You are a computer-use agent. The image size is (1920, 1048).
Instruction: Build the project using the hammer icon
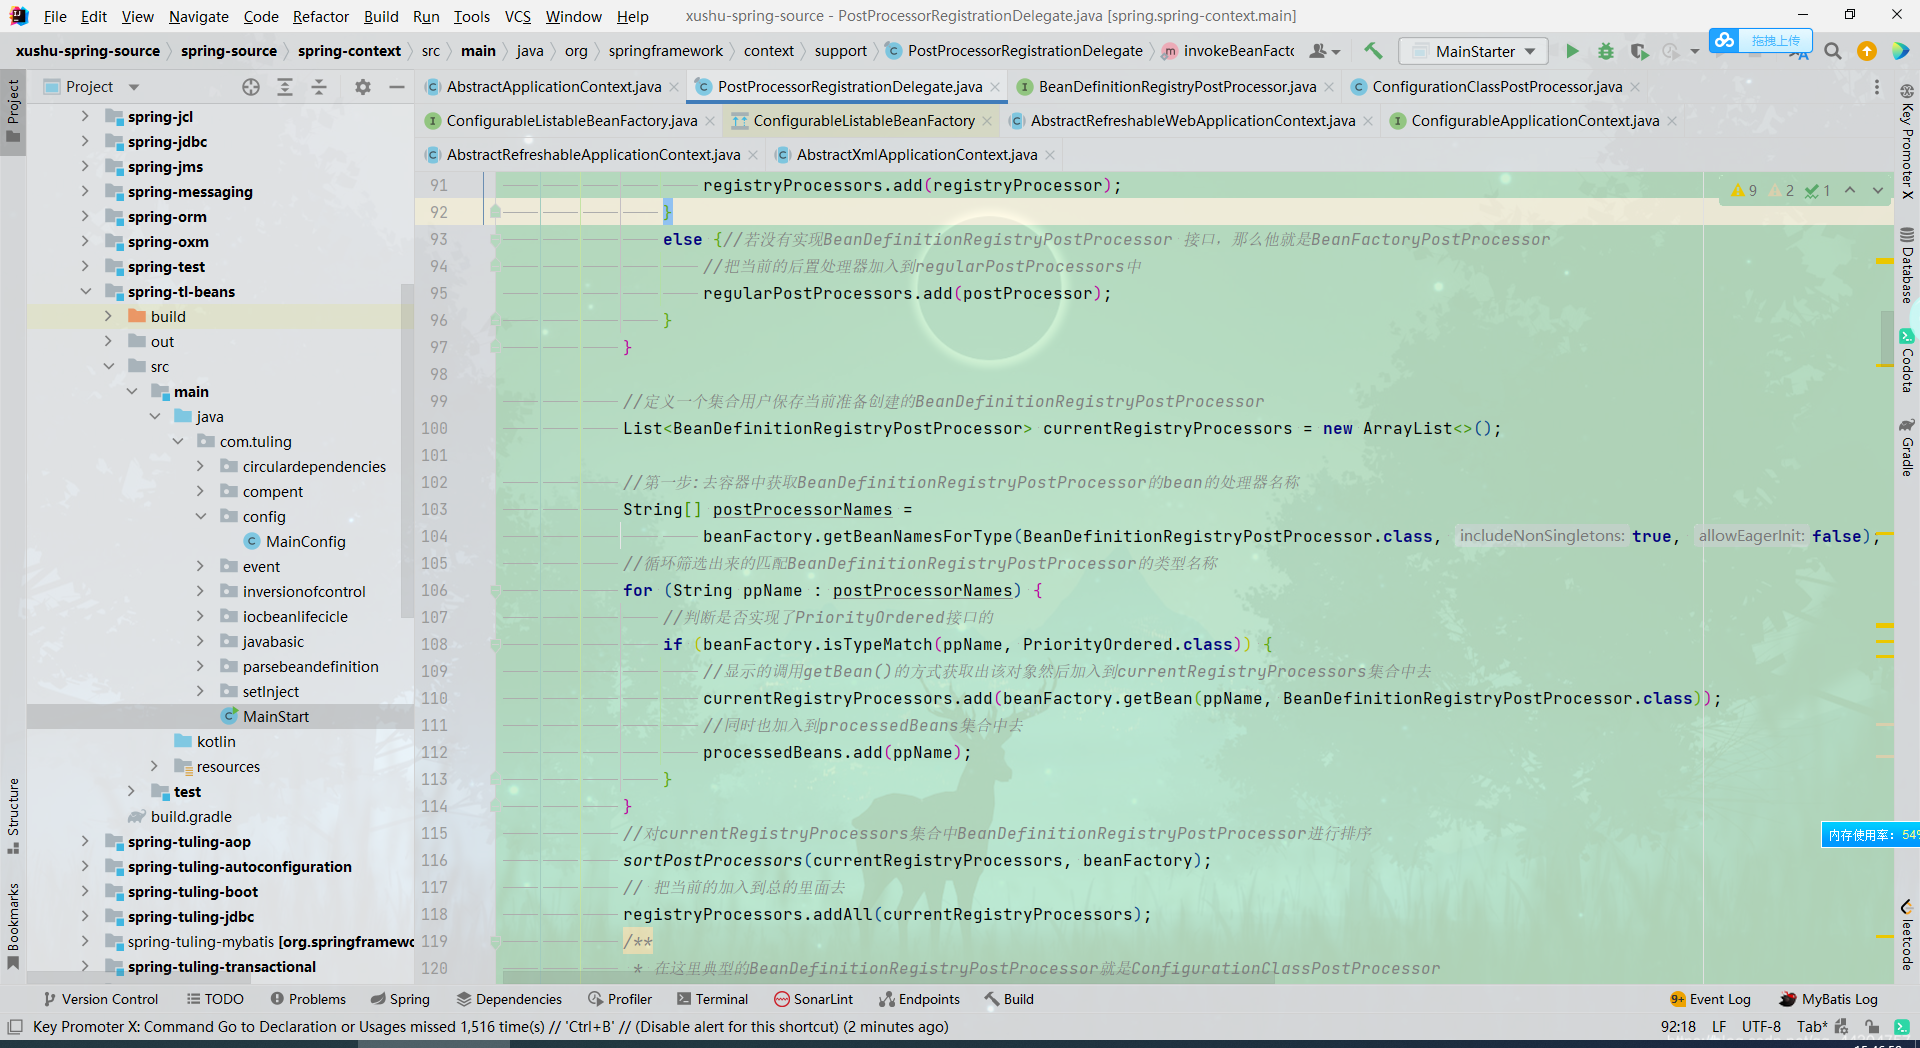tap(1373, 51)
